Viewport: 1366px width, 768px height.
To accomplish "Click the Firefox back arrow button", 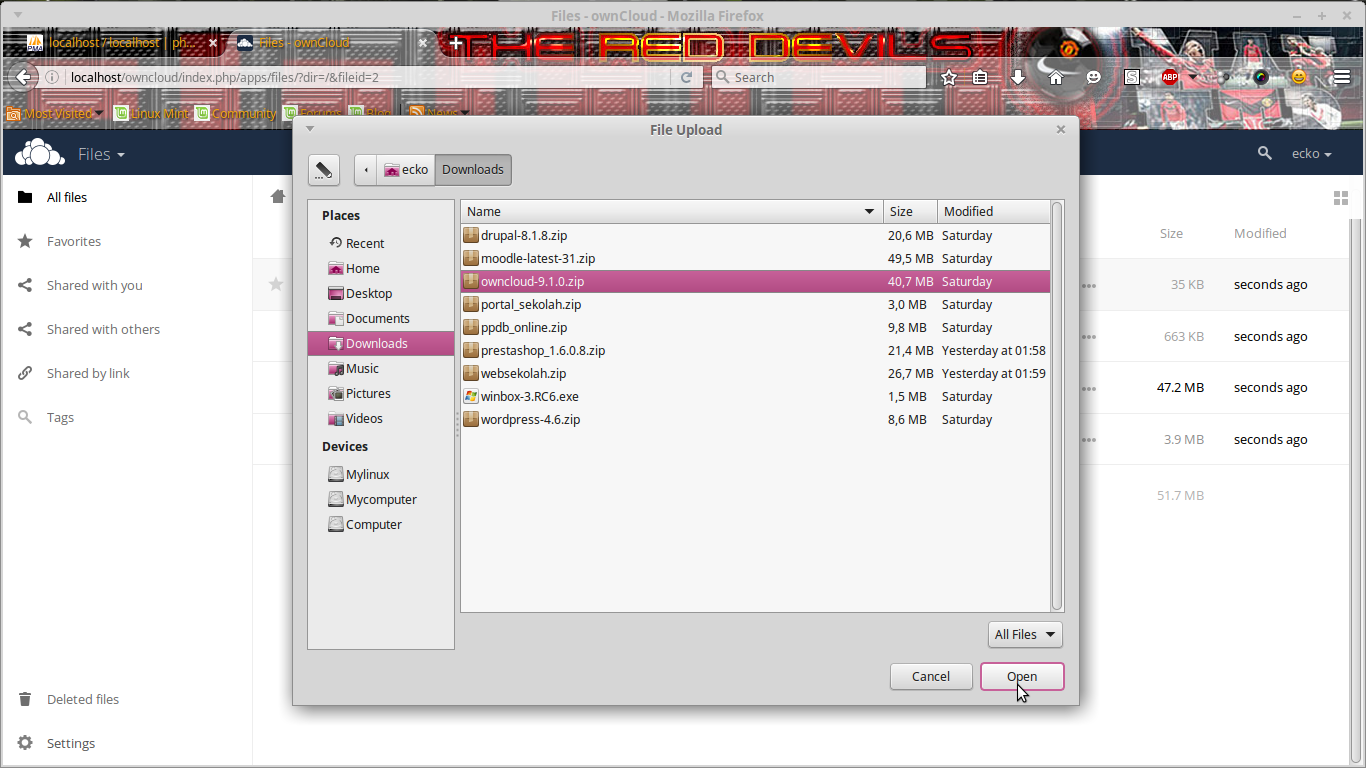I will pos(22,77).
